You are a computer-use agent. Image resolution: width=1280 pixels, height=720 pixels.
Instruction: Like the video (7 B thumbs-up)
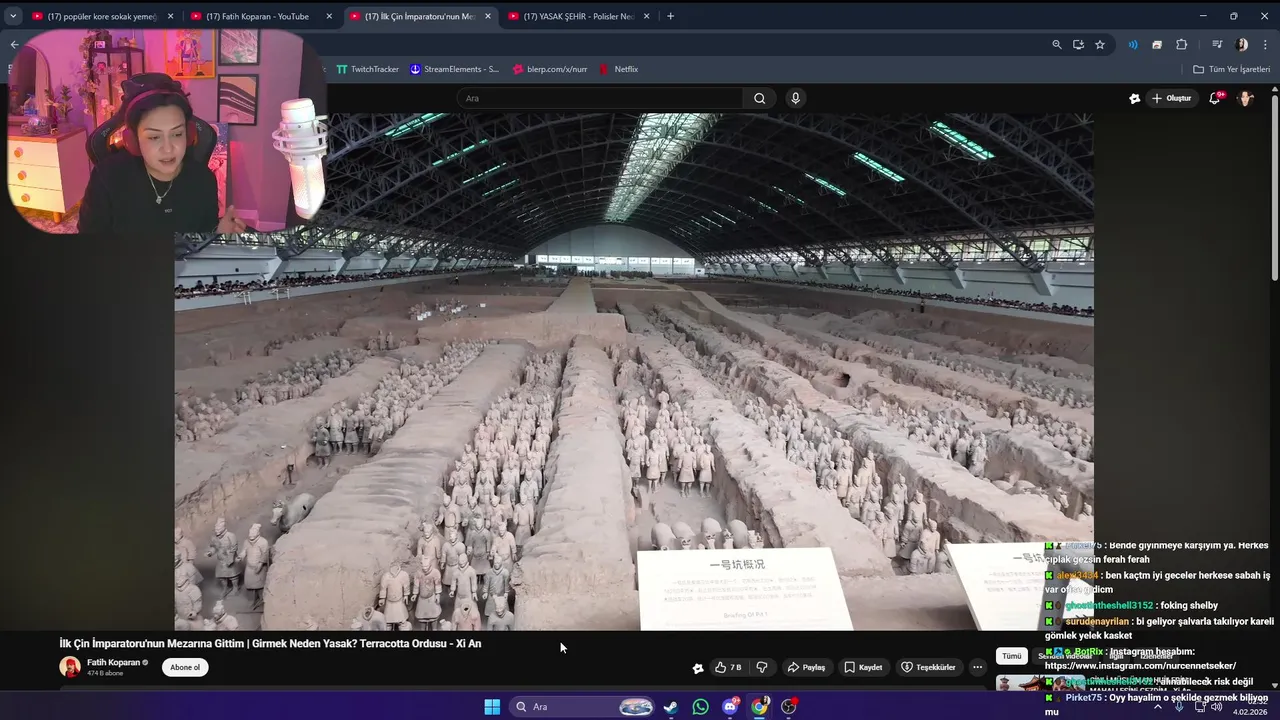[727, 667]
